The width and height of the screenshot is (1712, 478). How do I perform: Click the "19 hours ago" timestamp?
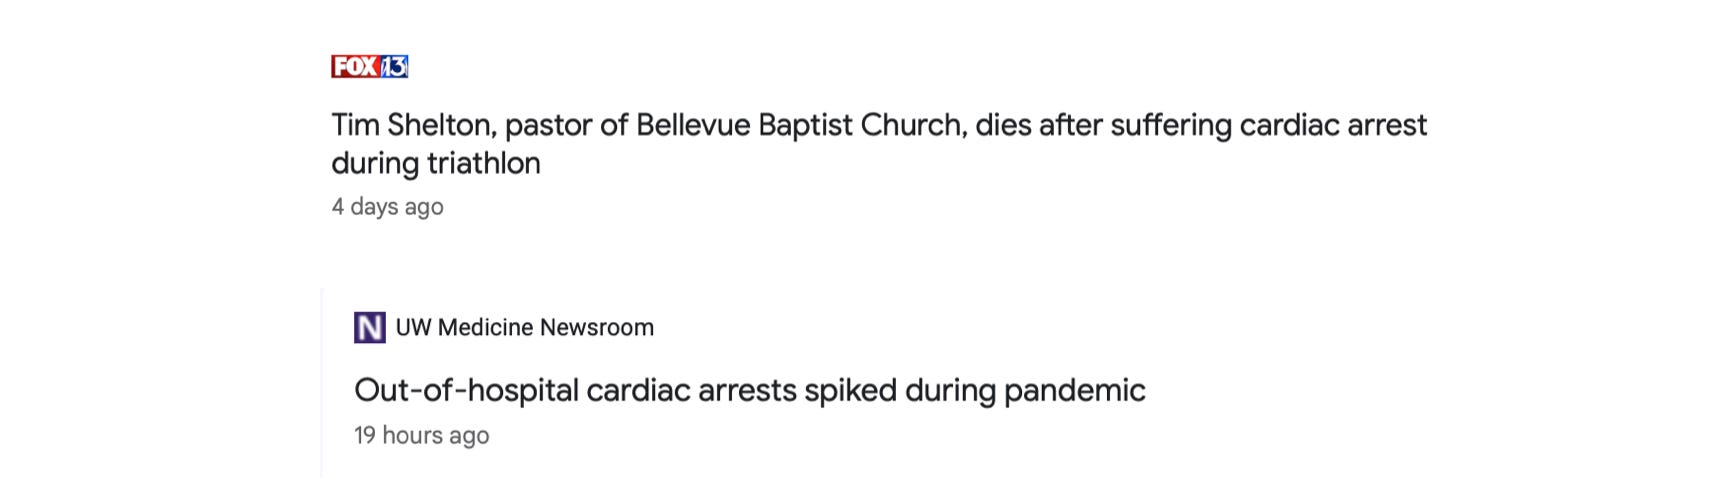(x=421, y=435)
